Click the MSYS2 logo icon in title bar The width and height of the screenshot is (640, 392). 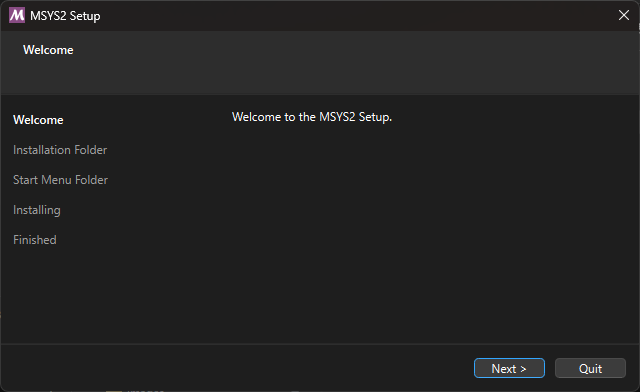(17, 16)
